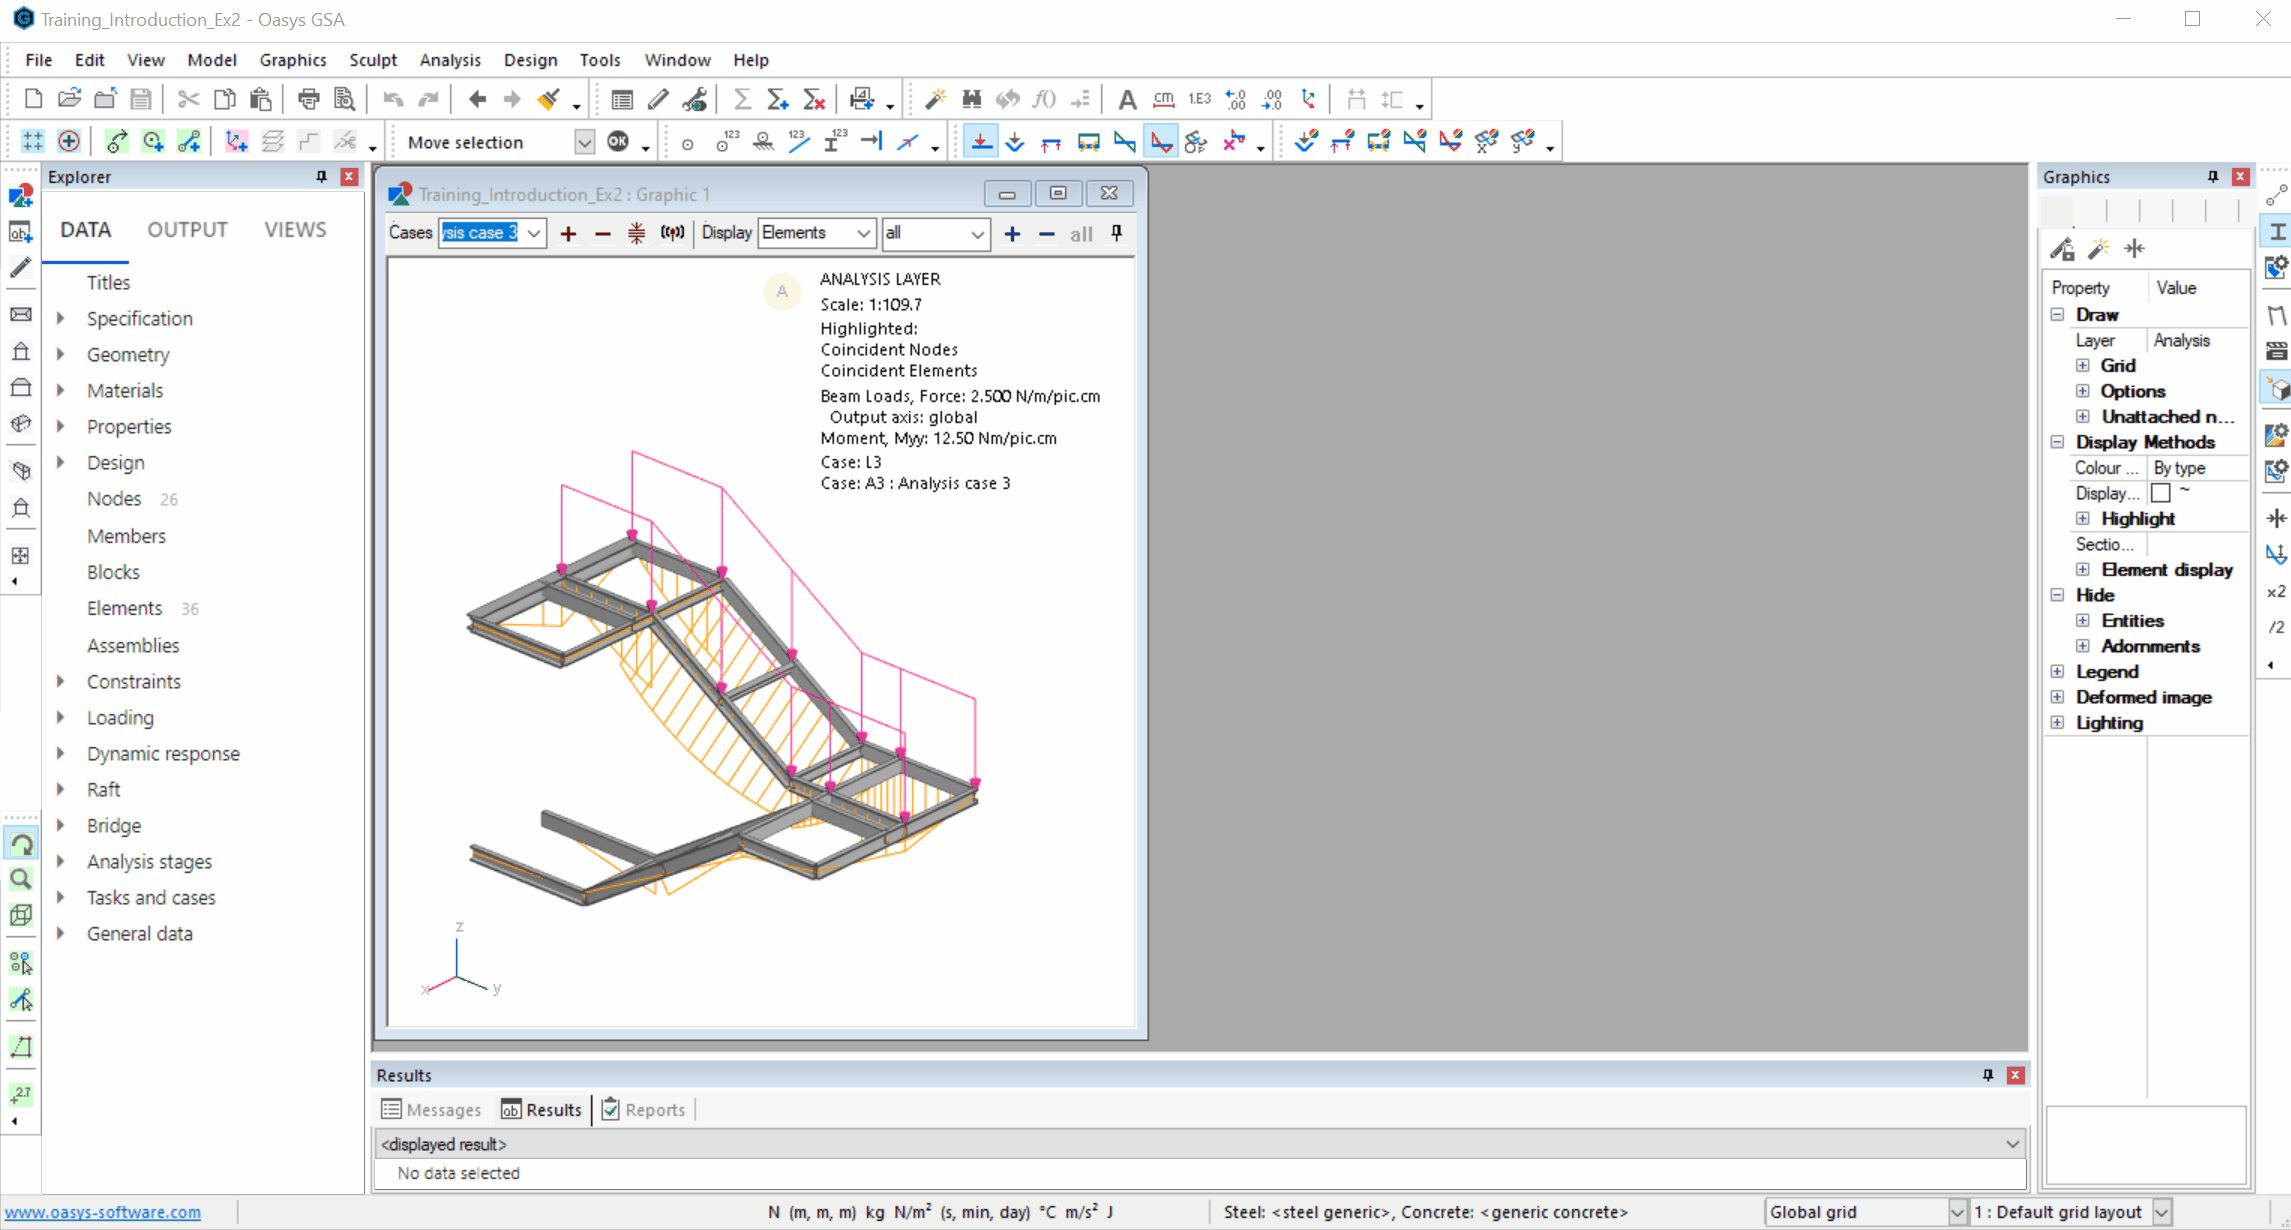Click the 'all' button in the graphic view toolbar
The width and height of the screenshot is (2291, 1230).
pyautogui.click(x=1080, y=234)
